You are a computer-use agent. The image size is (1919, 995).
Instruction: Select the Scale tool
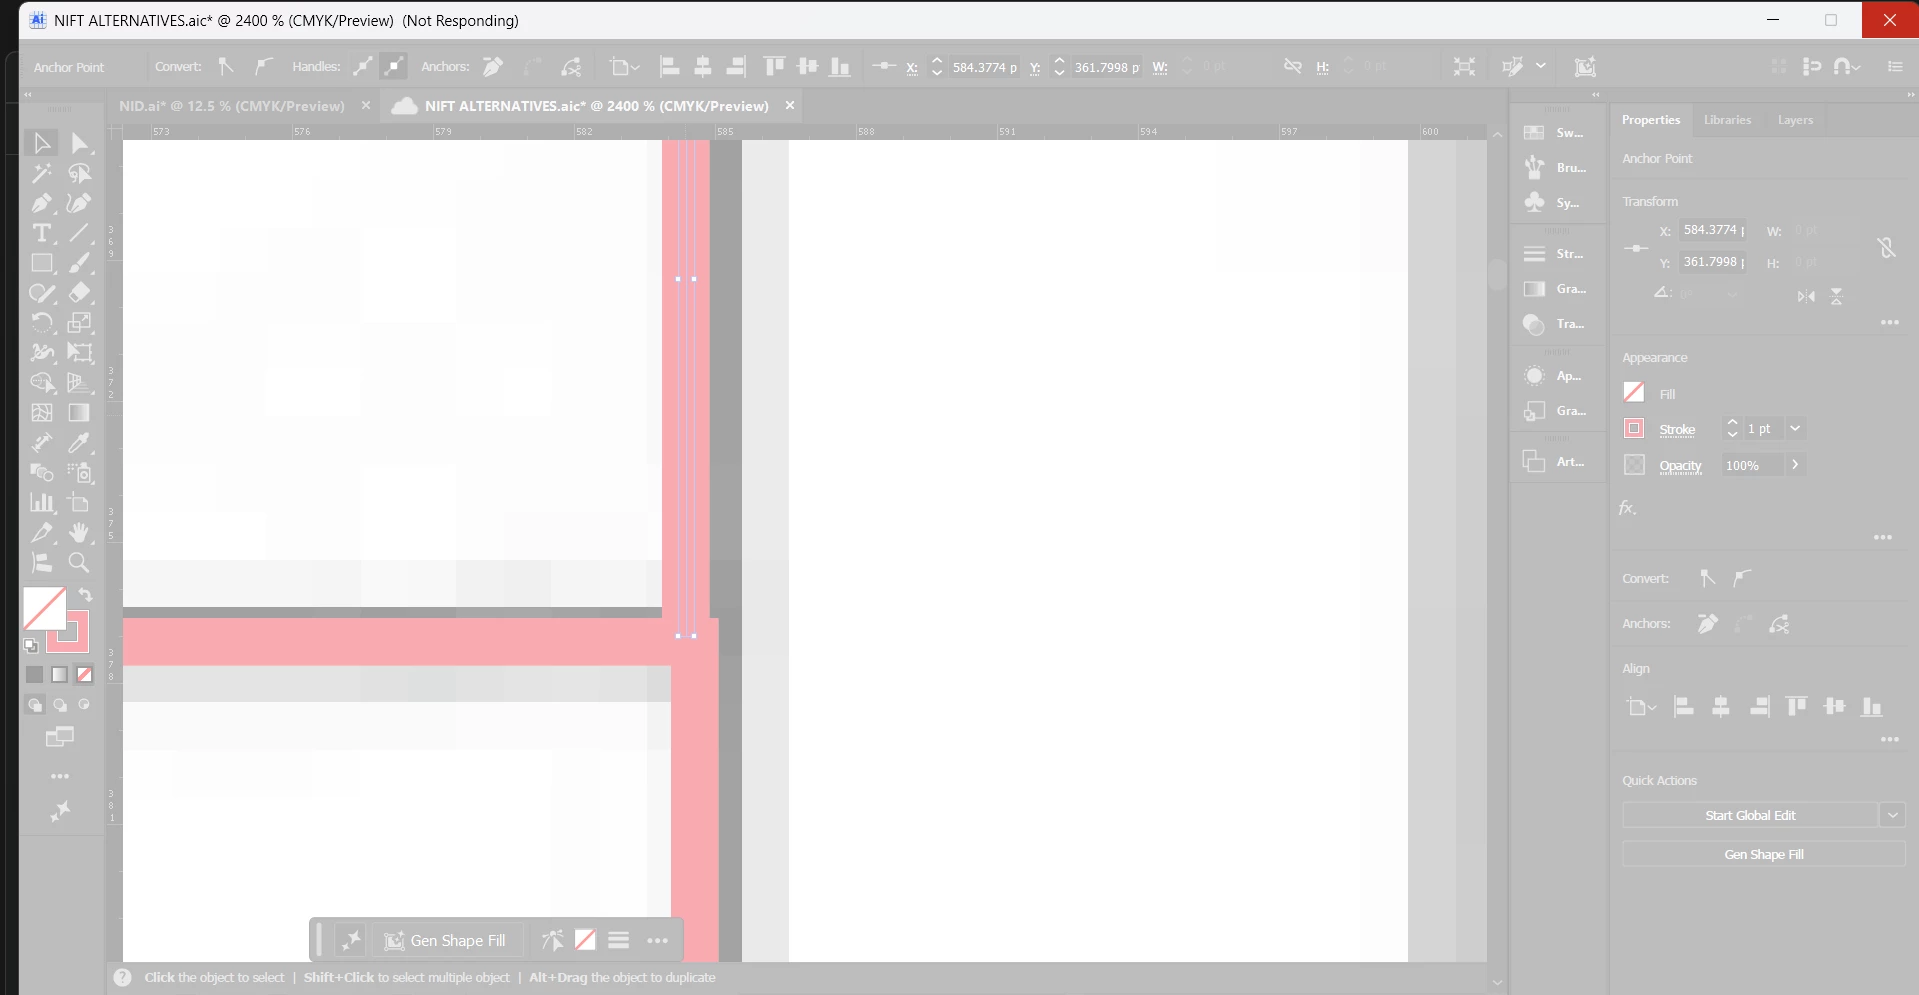tap(80, 323)
